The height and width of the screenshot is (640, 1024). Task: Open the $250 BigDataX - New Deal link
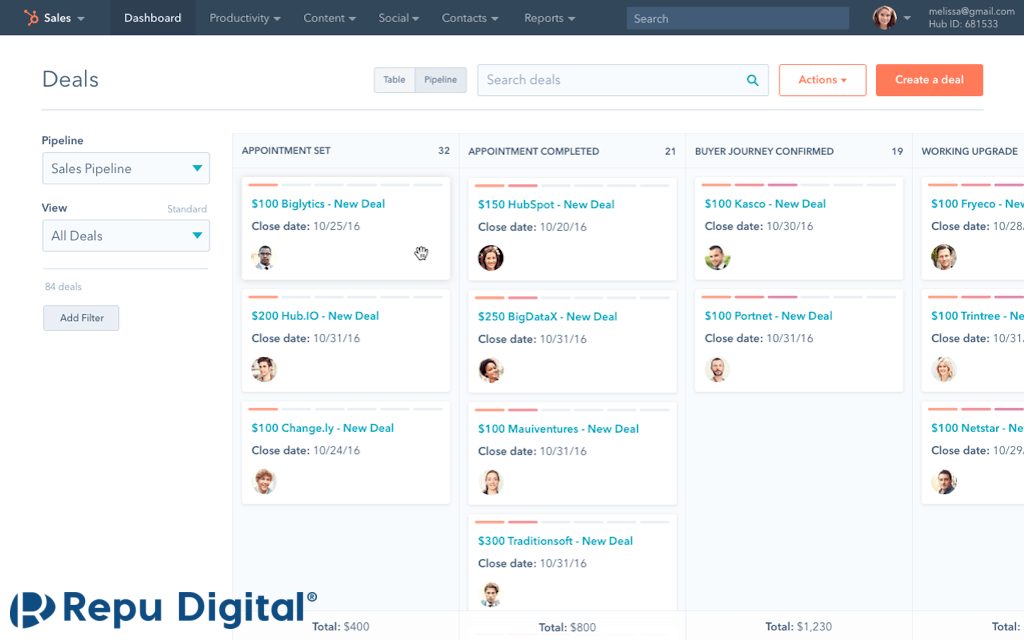(x=547, y=317)
